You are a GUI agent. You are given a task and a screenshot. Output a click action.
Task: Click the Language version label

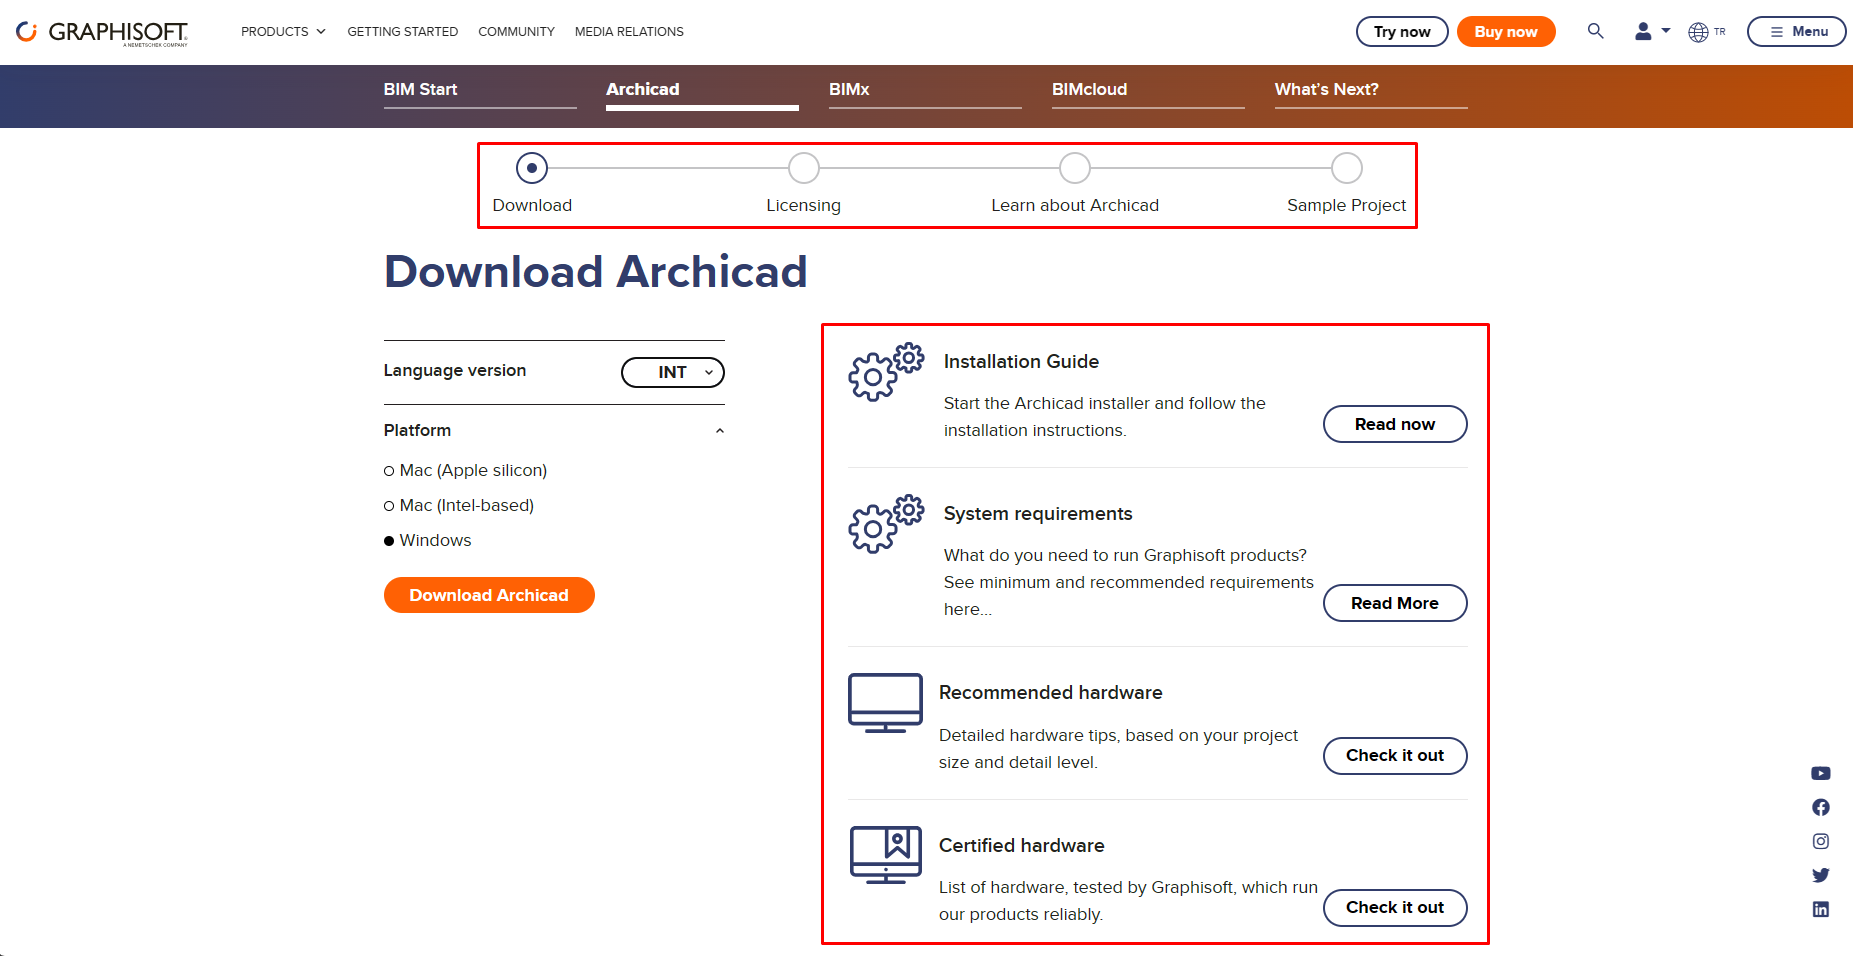[455, 370]
